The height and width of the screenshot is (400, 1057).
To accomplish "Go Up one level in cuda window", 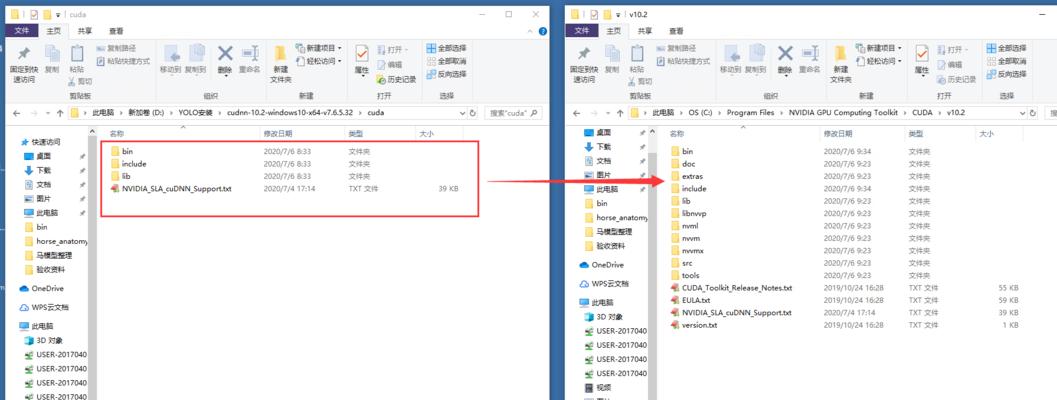I will click(60, 113).
